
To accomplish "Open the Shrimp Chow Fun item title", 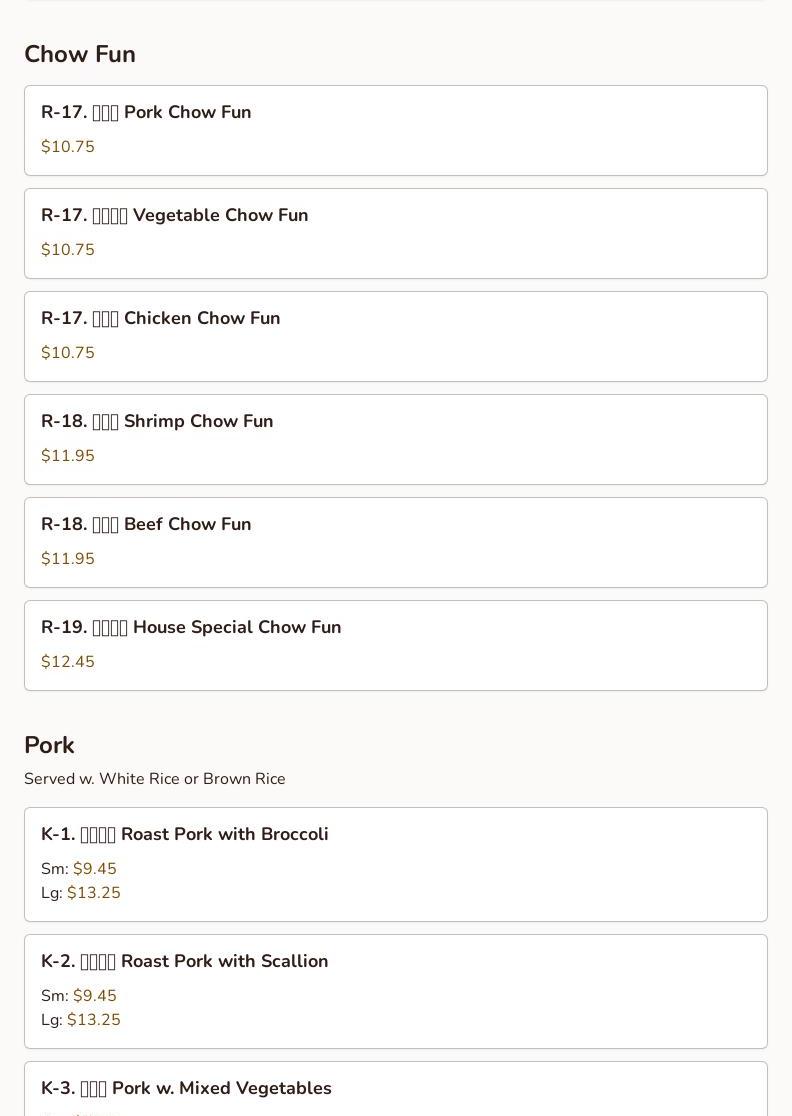I will [x=157, y=421].
